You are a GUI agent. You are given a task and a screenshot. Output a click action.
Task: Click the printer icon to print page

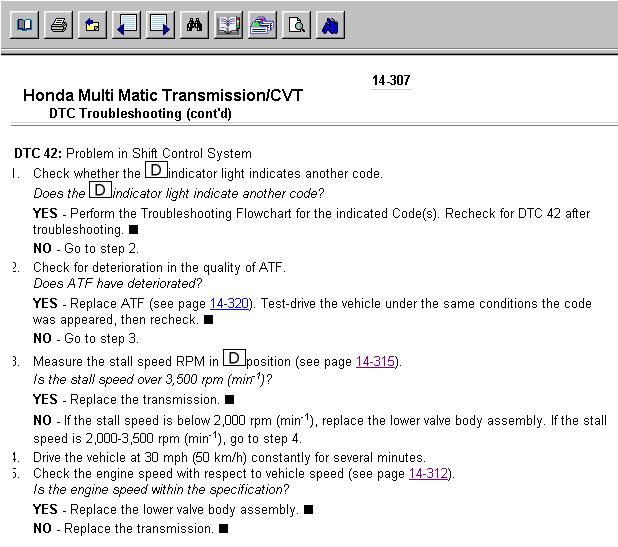click(58, 25)
